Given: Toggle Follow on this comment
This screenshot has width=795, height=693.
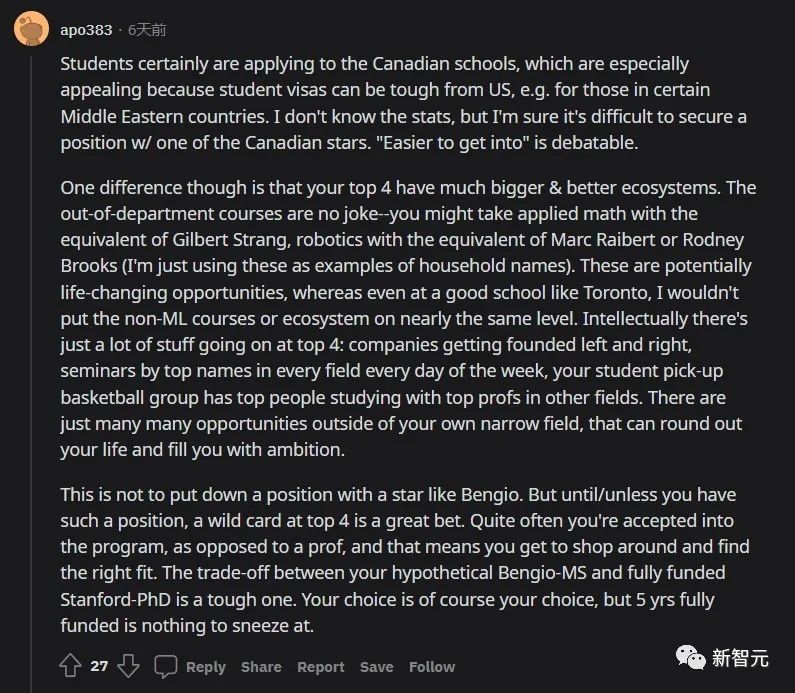Looking at the screenshot, I should (x=432, y=667).
